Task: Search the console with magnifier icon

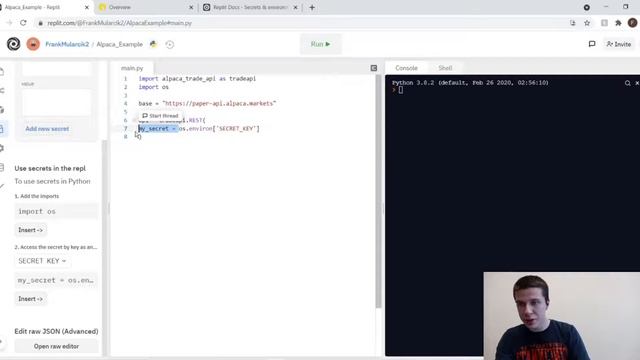Action: tap(627, 83)
